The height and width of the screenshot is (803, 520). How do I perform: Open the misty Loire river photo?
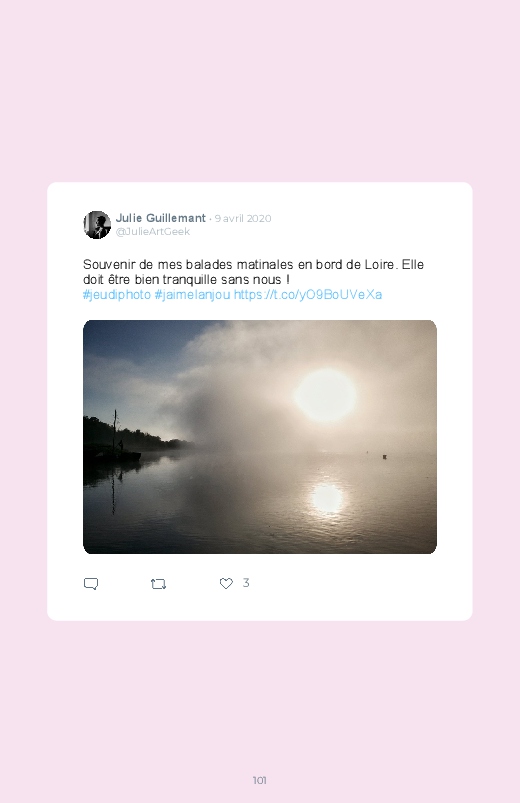[260, 437]
